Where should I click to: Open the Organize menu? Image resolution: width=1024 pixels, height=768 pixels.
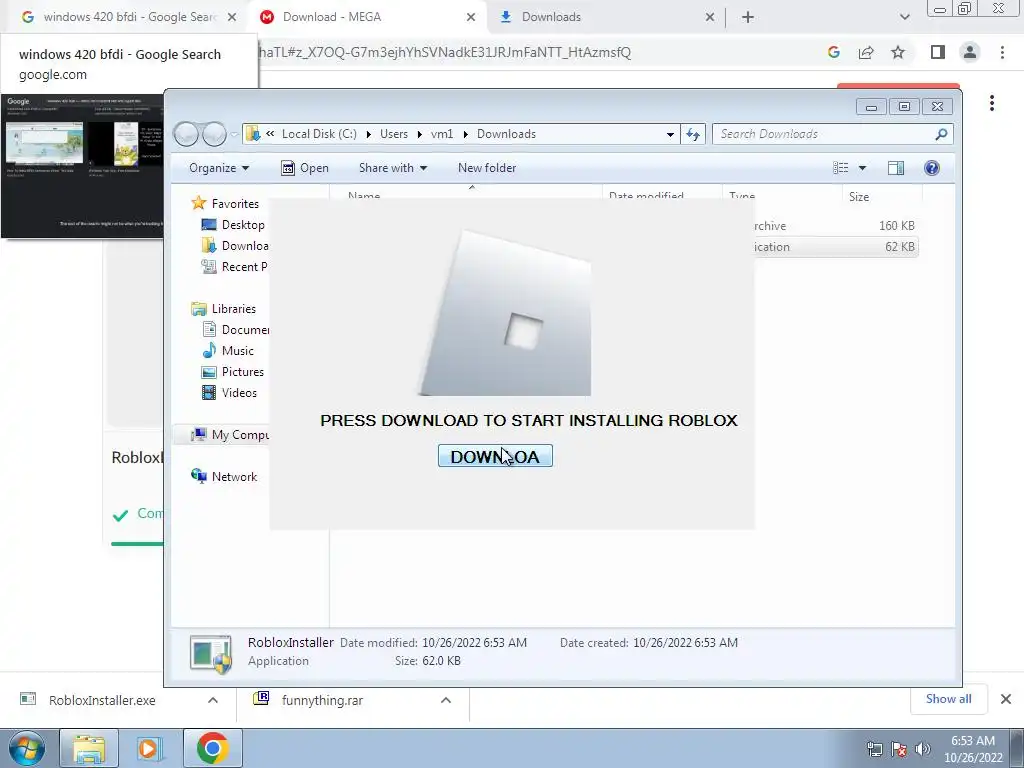[x=219, y=168]
